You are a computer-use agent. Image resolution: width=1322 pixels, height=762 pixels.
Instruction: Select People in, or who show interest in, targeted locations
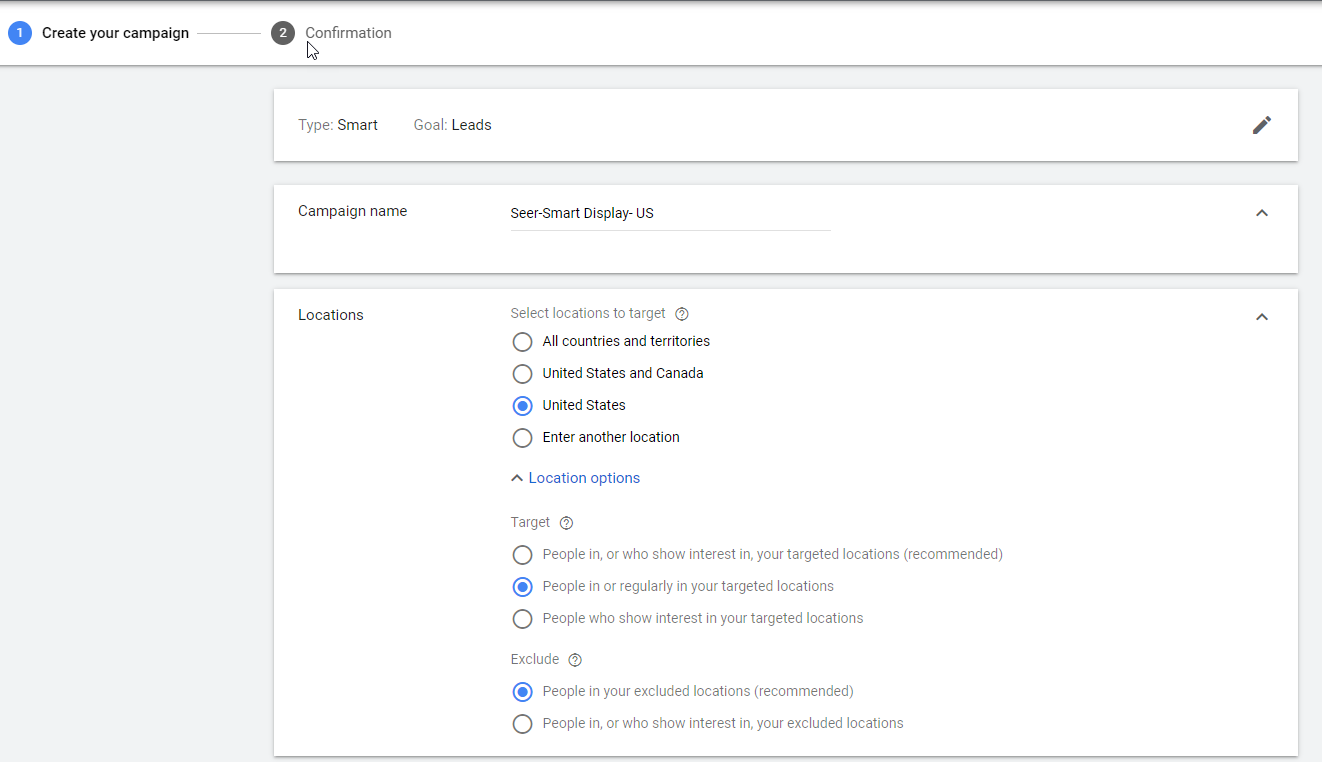(522, 555)
